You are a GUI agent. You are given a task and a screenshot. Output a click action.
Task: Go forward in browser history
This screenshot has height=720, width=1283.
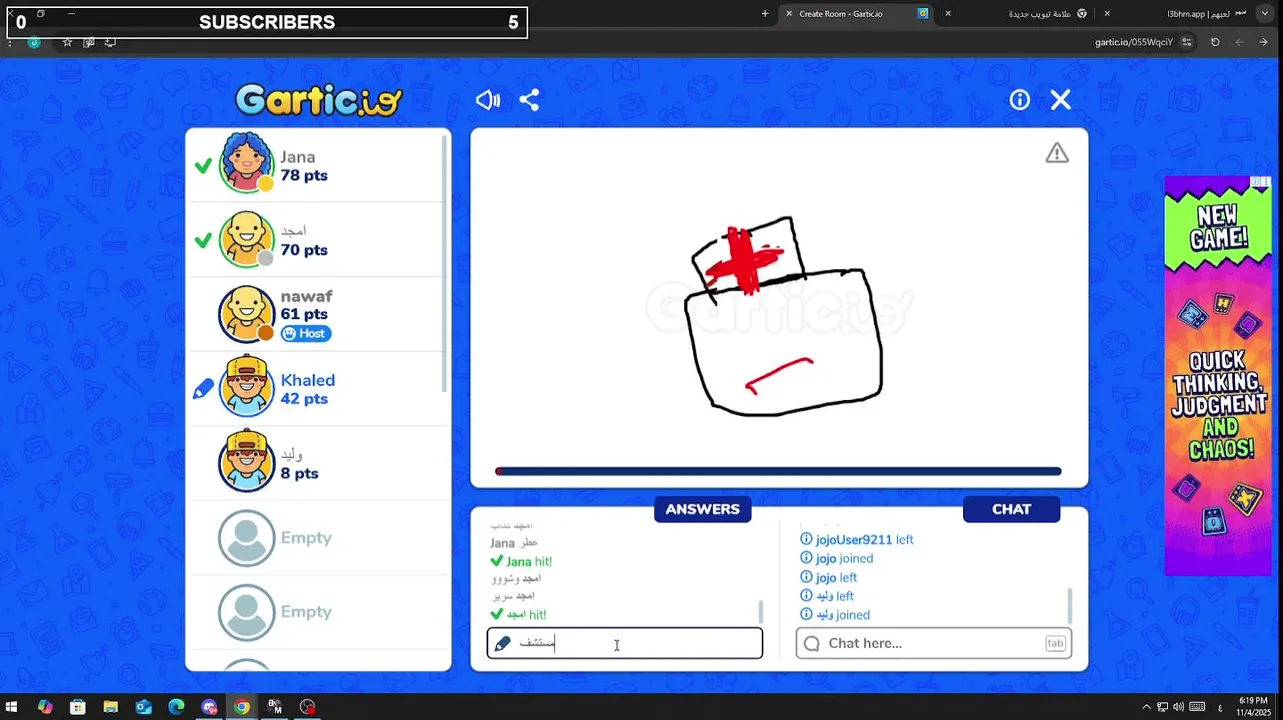coord(1240,42)
